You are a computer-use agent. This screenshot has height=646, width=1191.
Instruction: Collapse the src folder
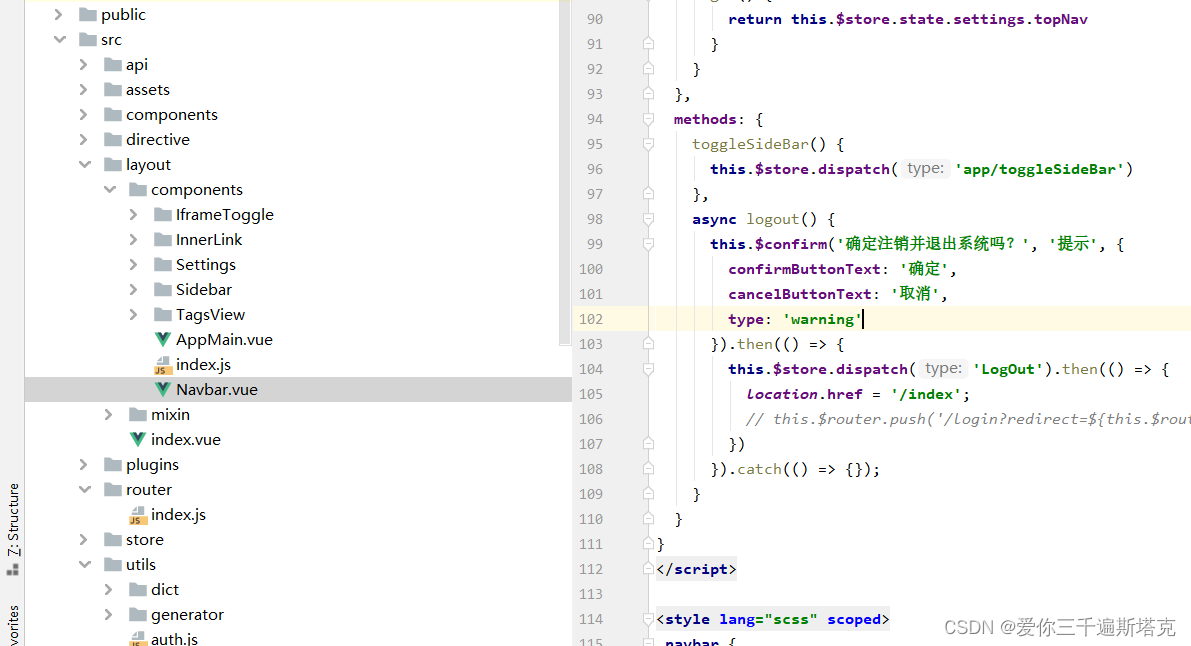click(x=60, y=40)
